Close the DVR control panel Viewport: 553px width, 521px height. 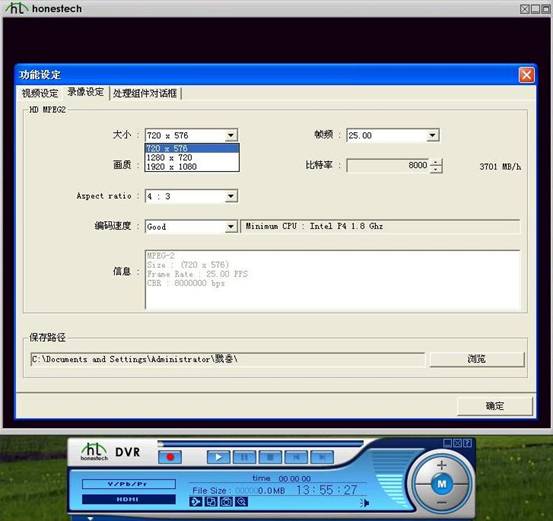coord(457,443)
